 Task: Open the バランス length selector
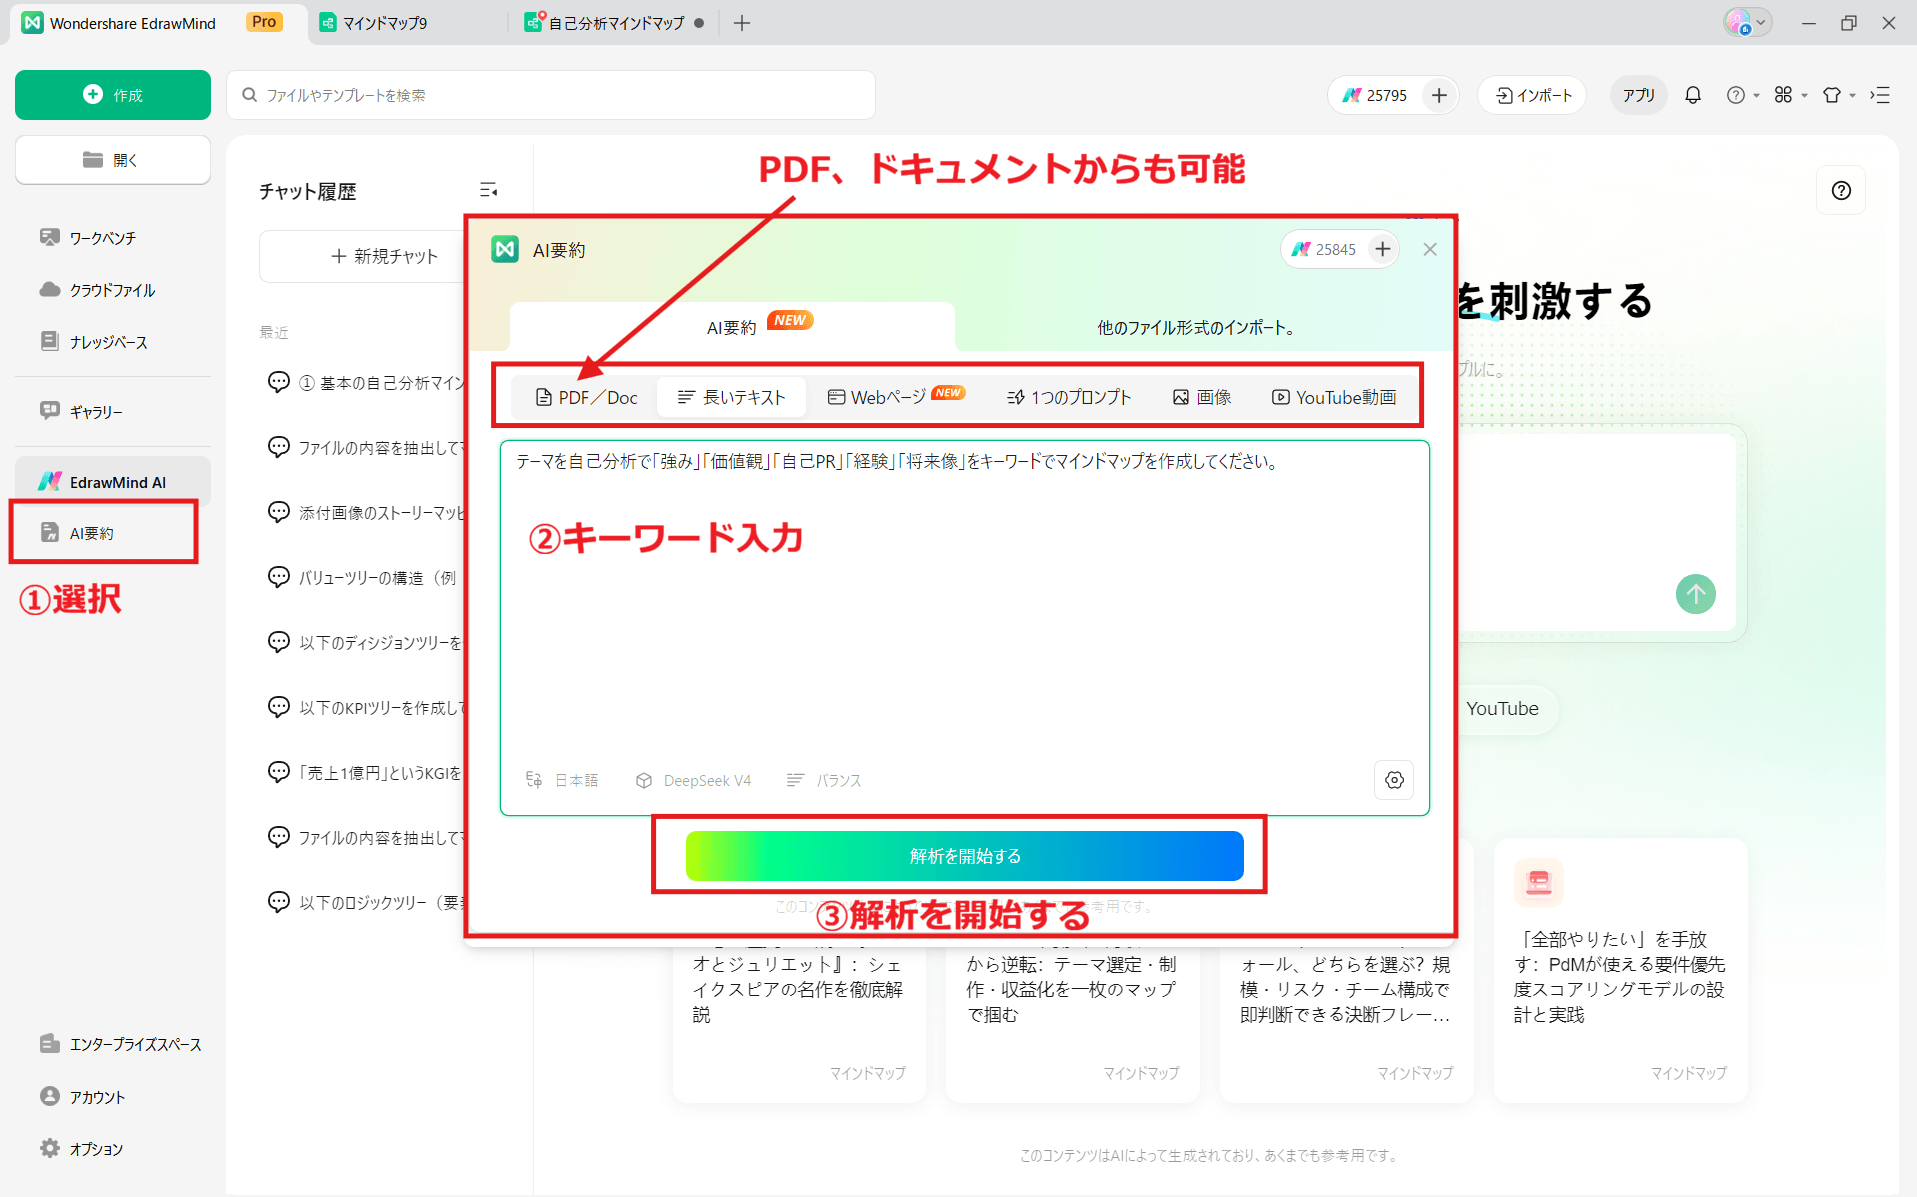point(824,780)
